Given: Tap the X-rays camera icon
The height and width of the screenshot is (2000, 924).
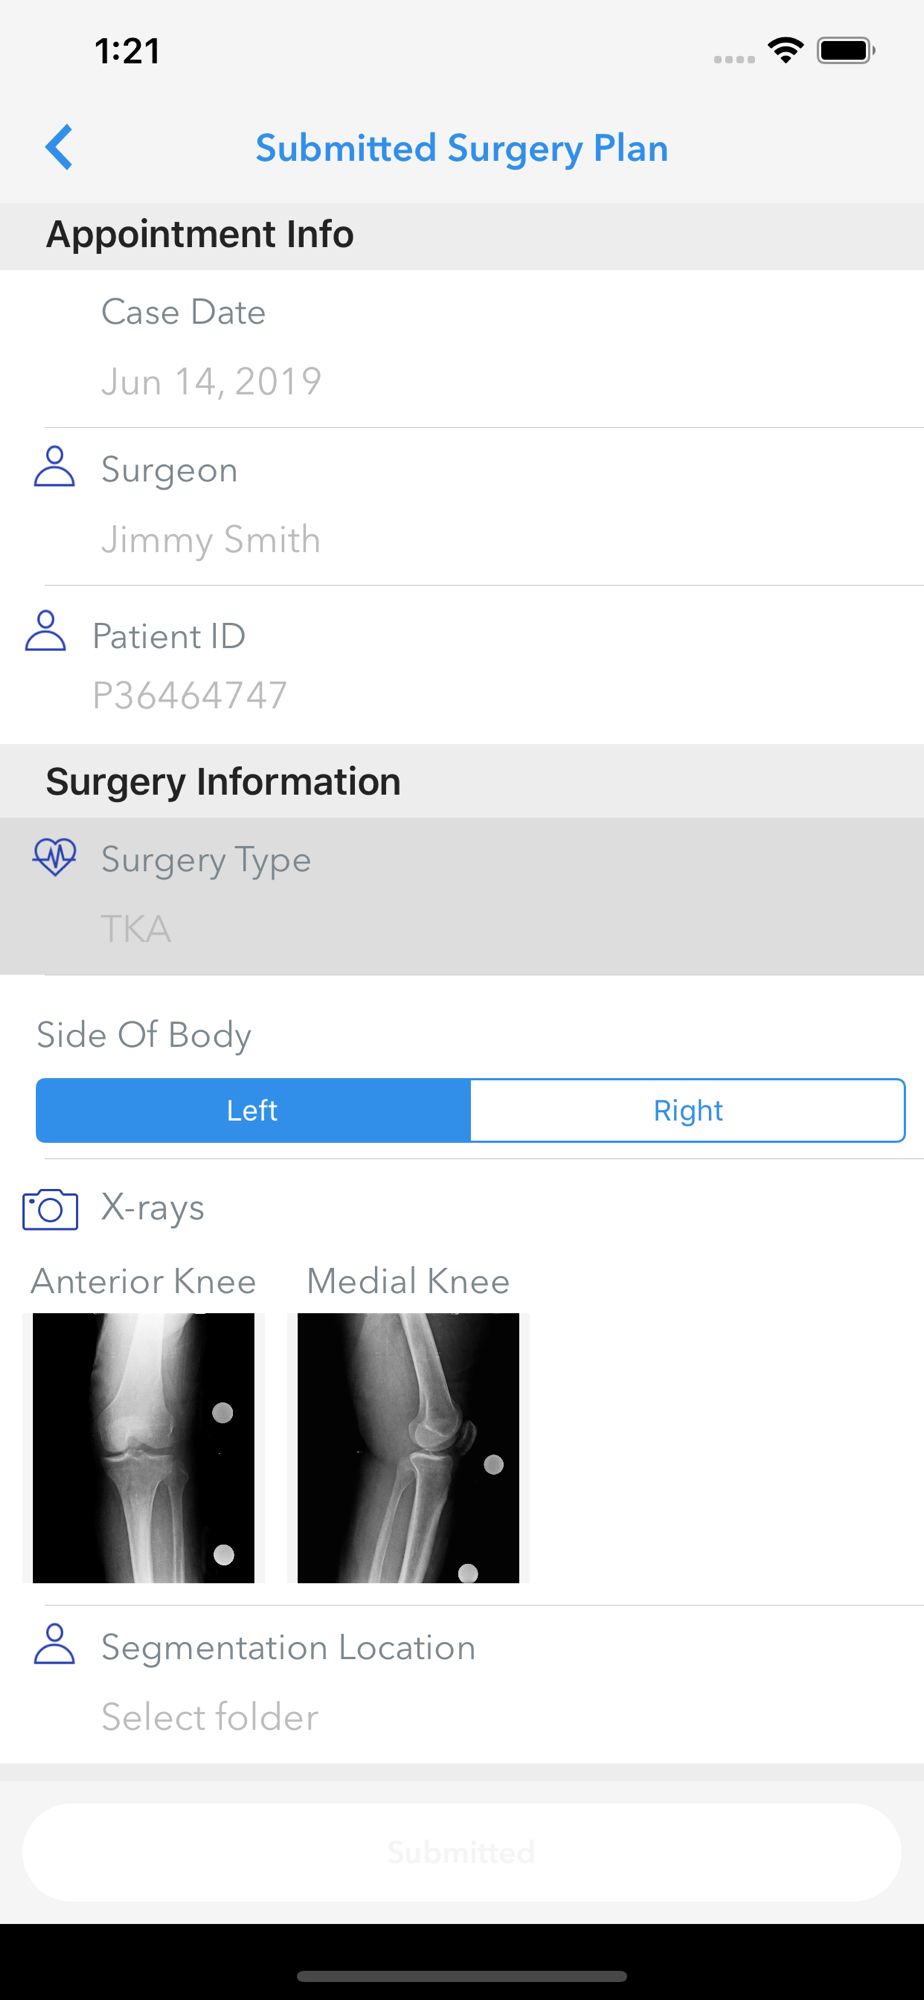Looking at the screenshot, I should pos(50,1209).
